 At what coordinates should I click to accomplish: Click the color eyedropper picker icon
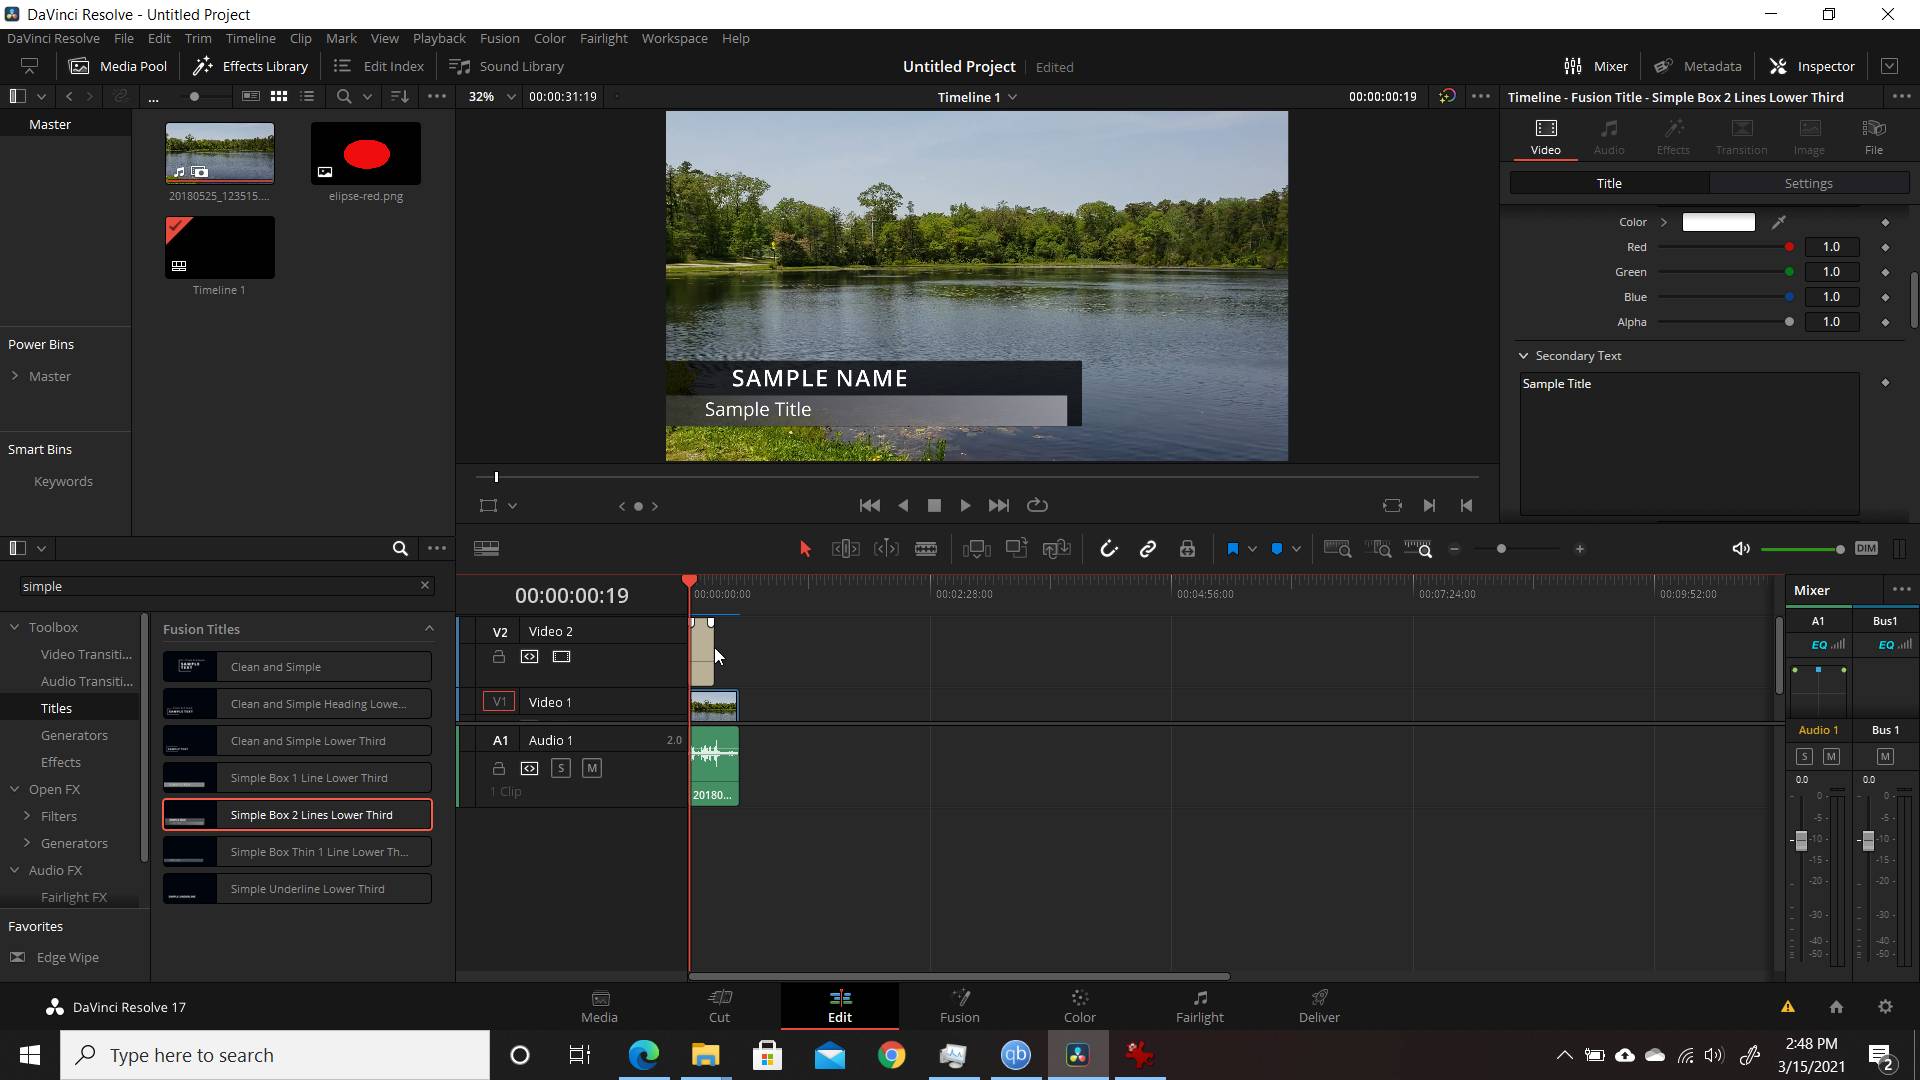point(1778,222)
